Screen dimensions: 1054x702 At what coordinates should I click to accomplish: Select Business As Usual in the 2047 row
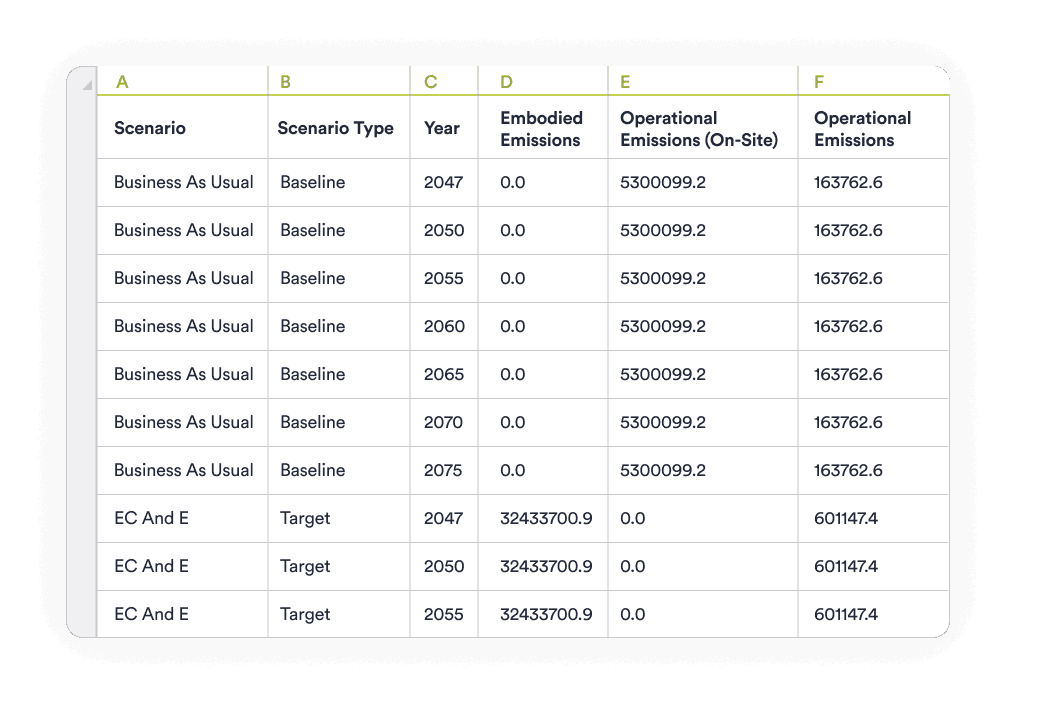point(184,182)
